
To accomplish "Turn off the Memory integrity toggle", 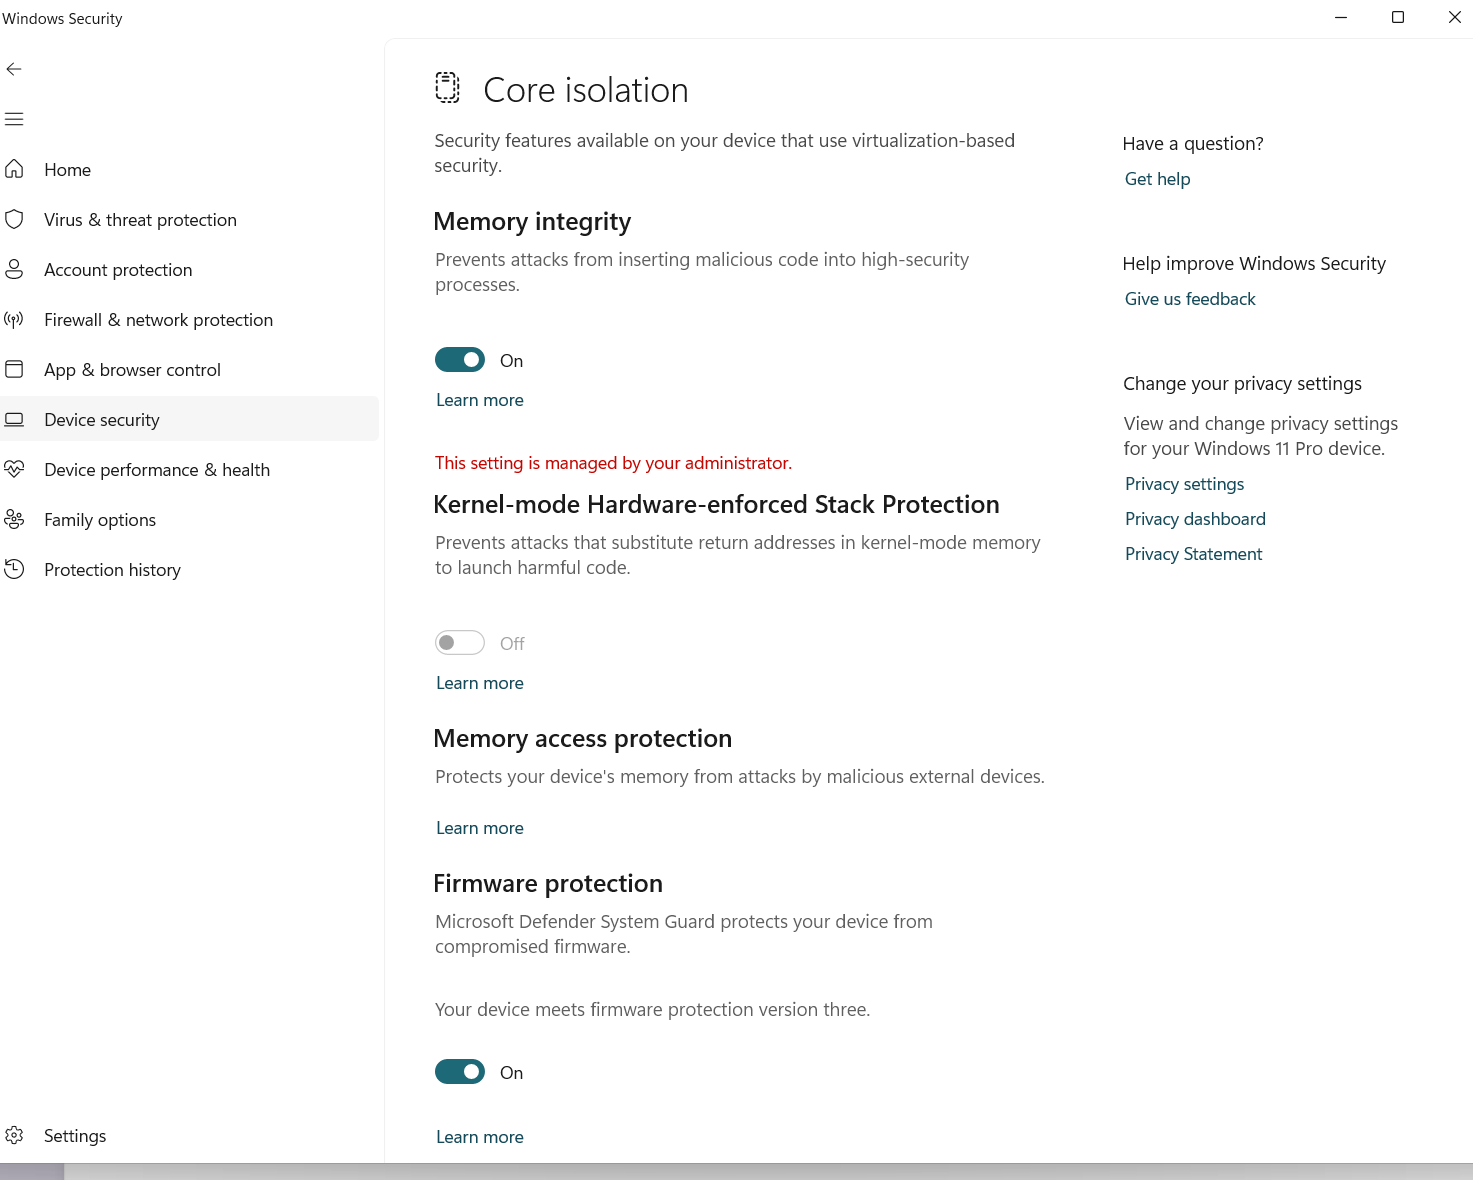I will click(460, 360).
